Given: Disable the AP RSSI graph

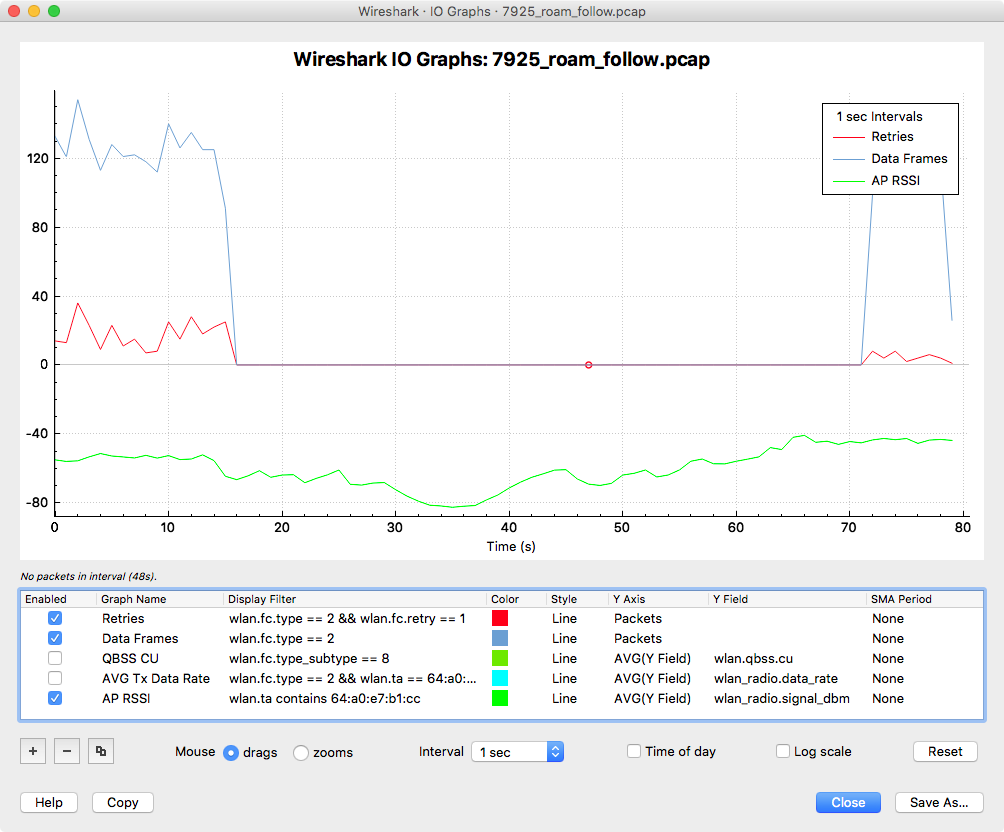Looking at the screenshot, I should [55, 698].
